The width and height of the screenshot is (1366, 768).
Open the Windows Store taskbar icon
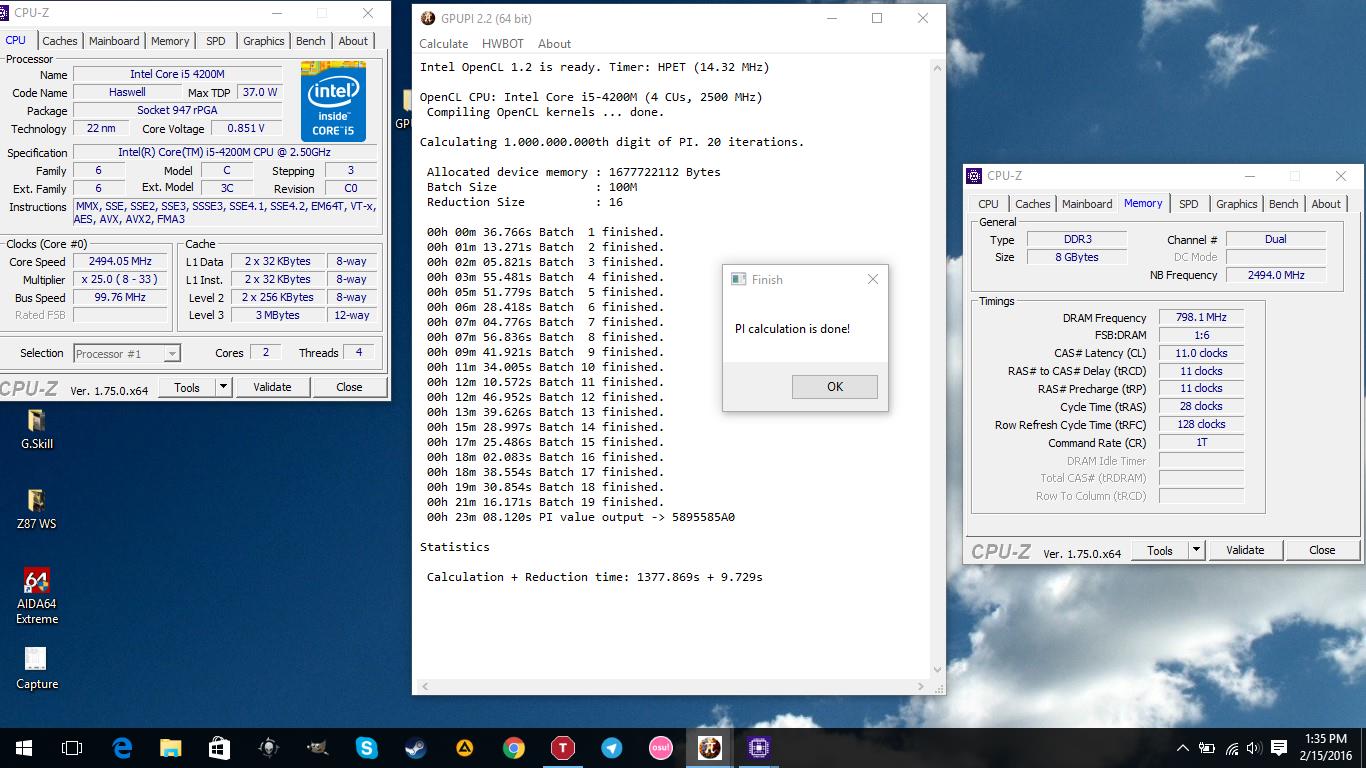click(220, 748)
